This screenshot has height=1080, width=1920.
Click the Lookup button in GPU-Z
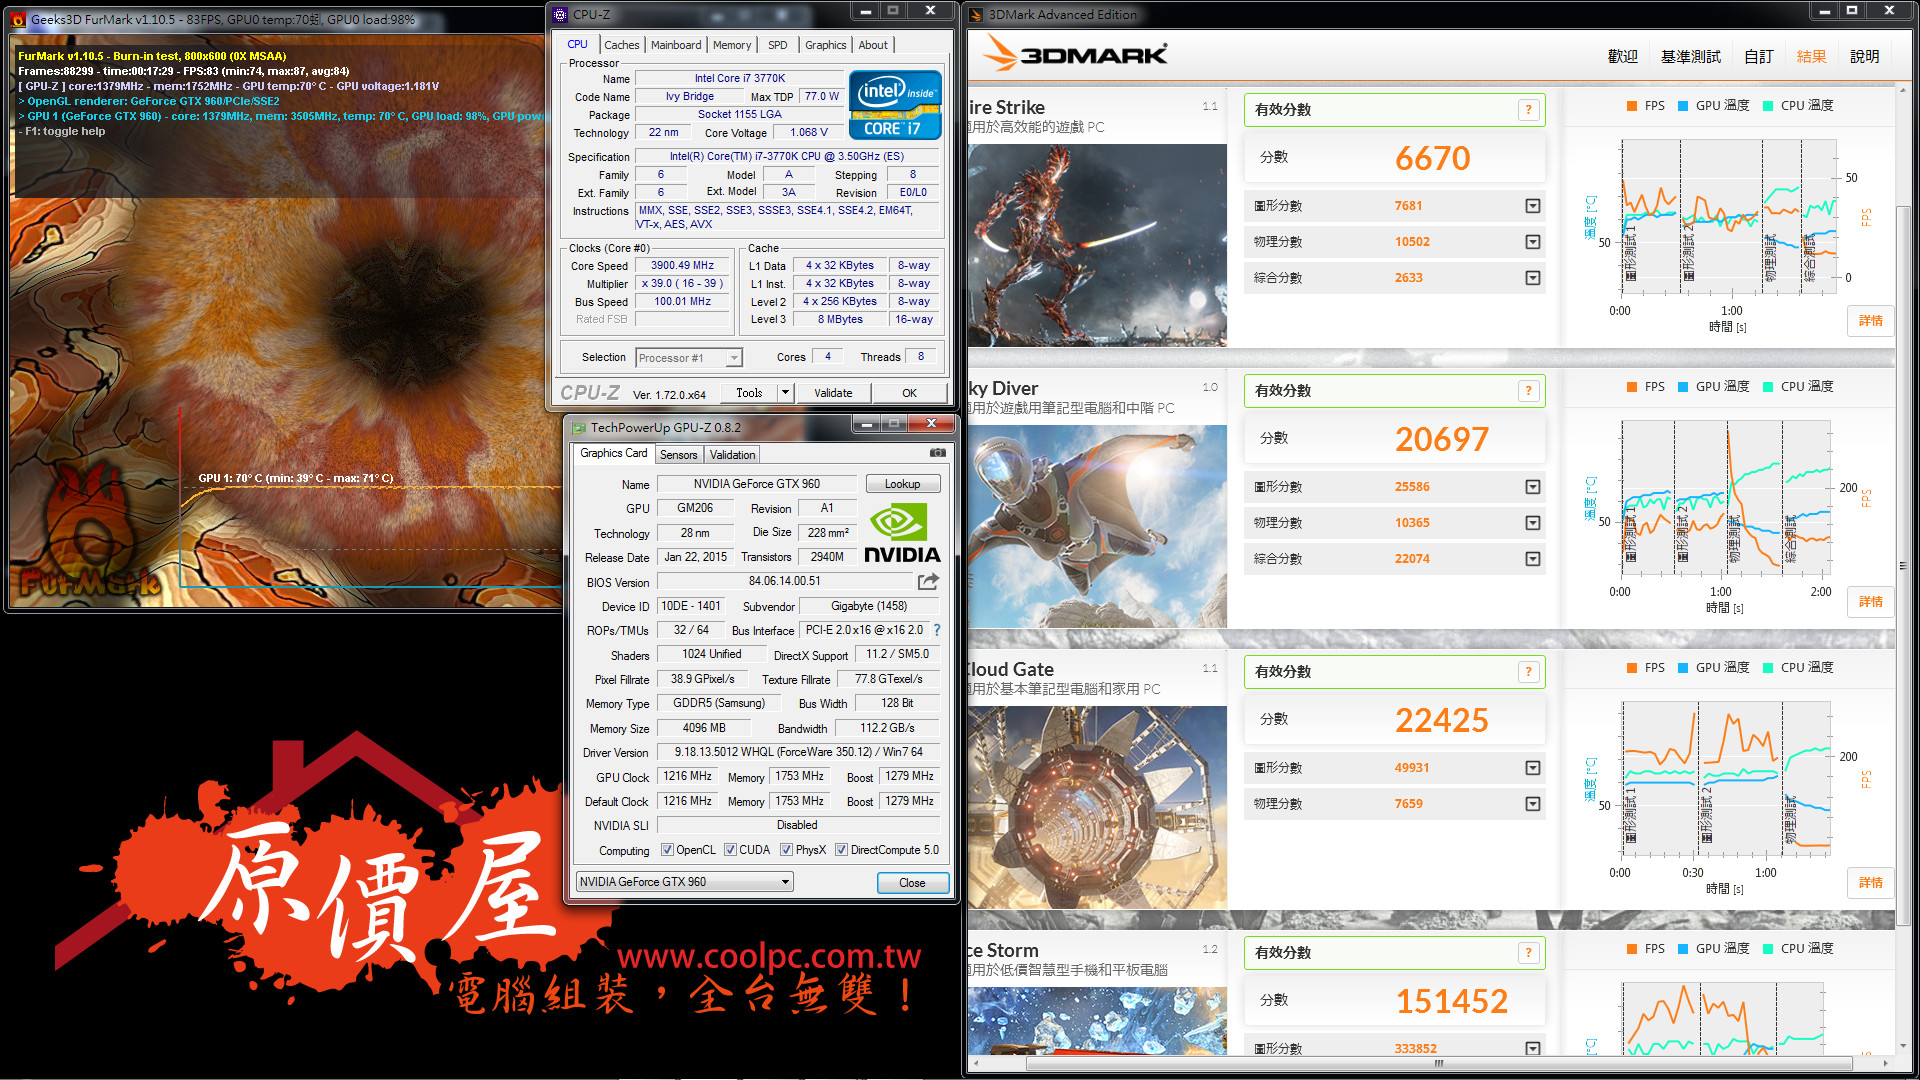(902, 484)
